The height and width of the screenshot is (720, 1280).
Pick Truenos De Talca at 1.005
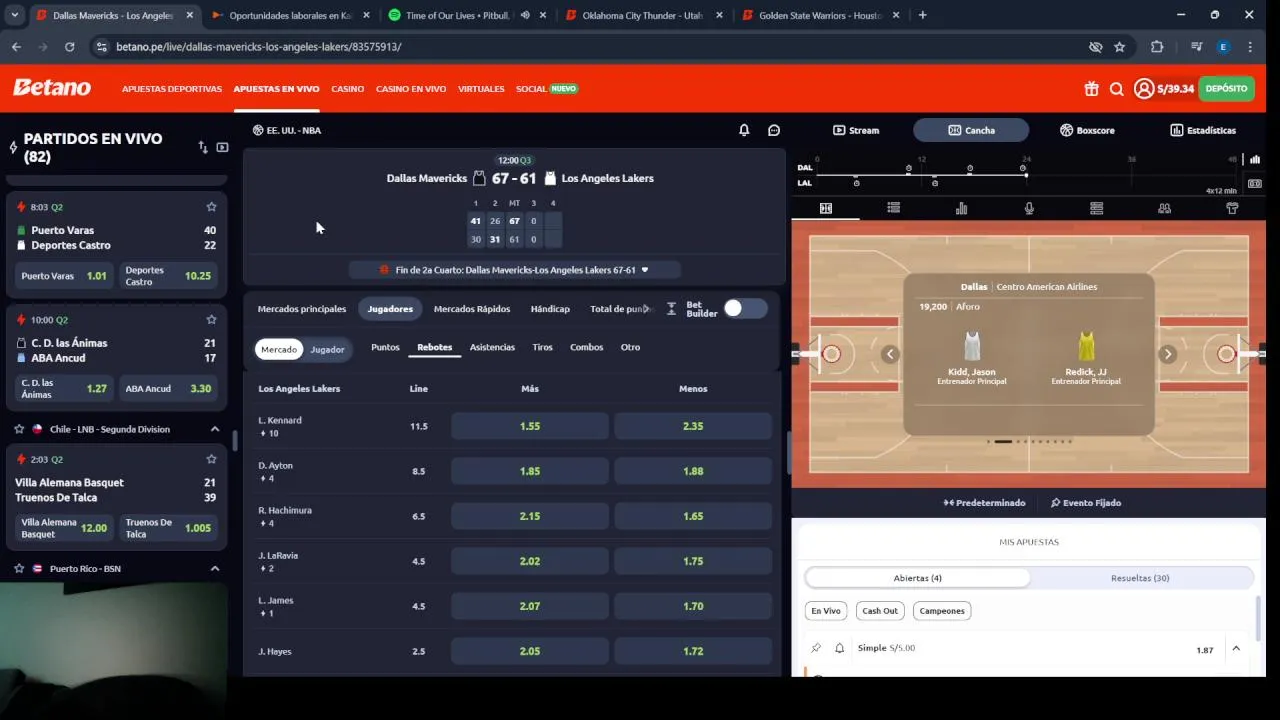[x=168, y=528]
